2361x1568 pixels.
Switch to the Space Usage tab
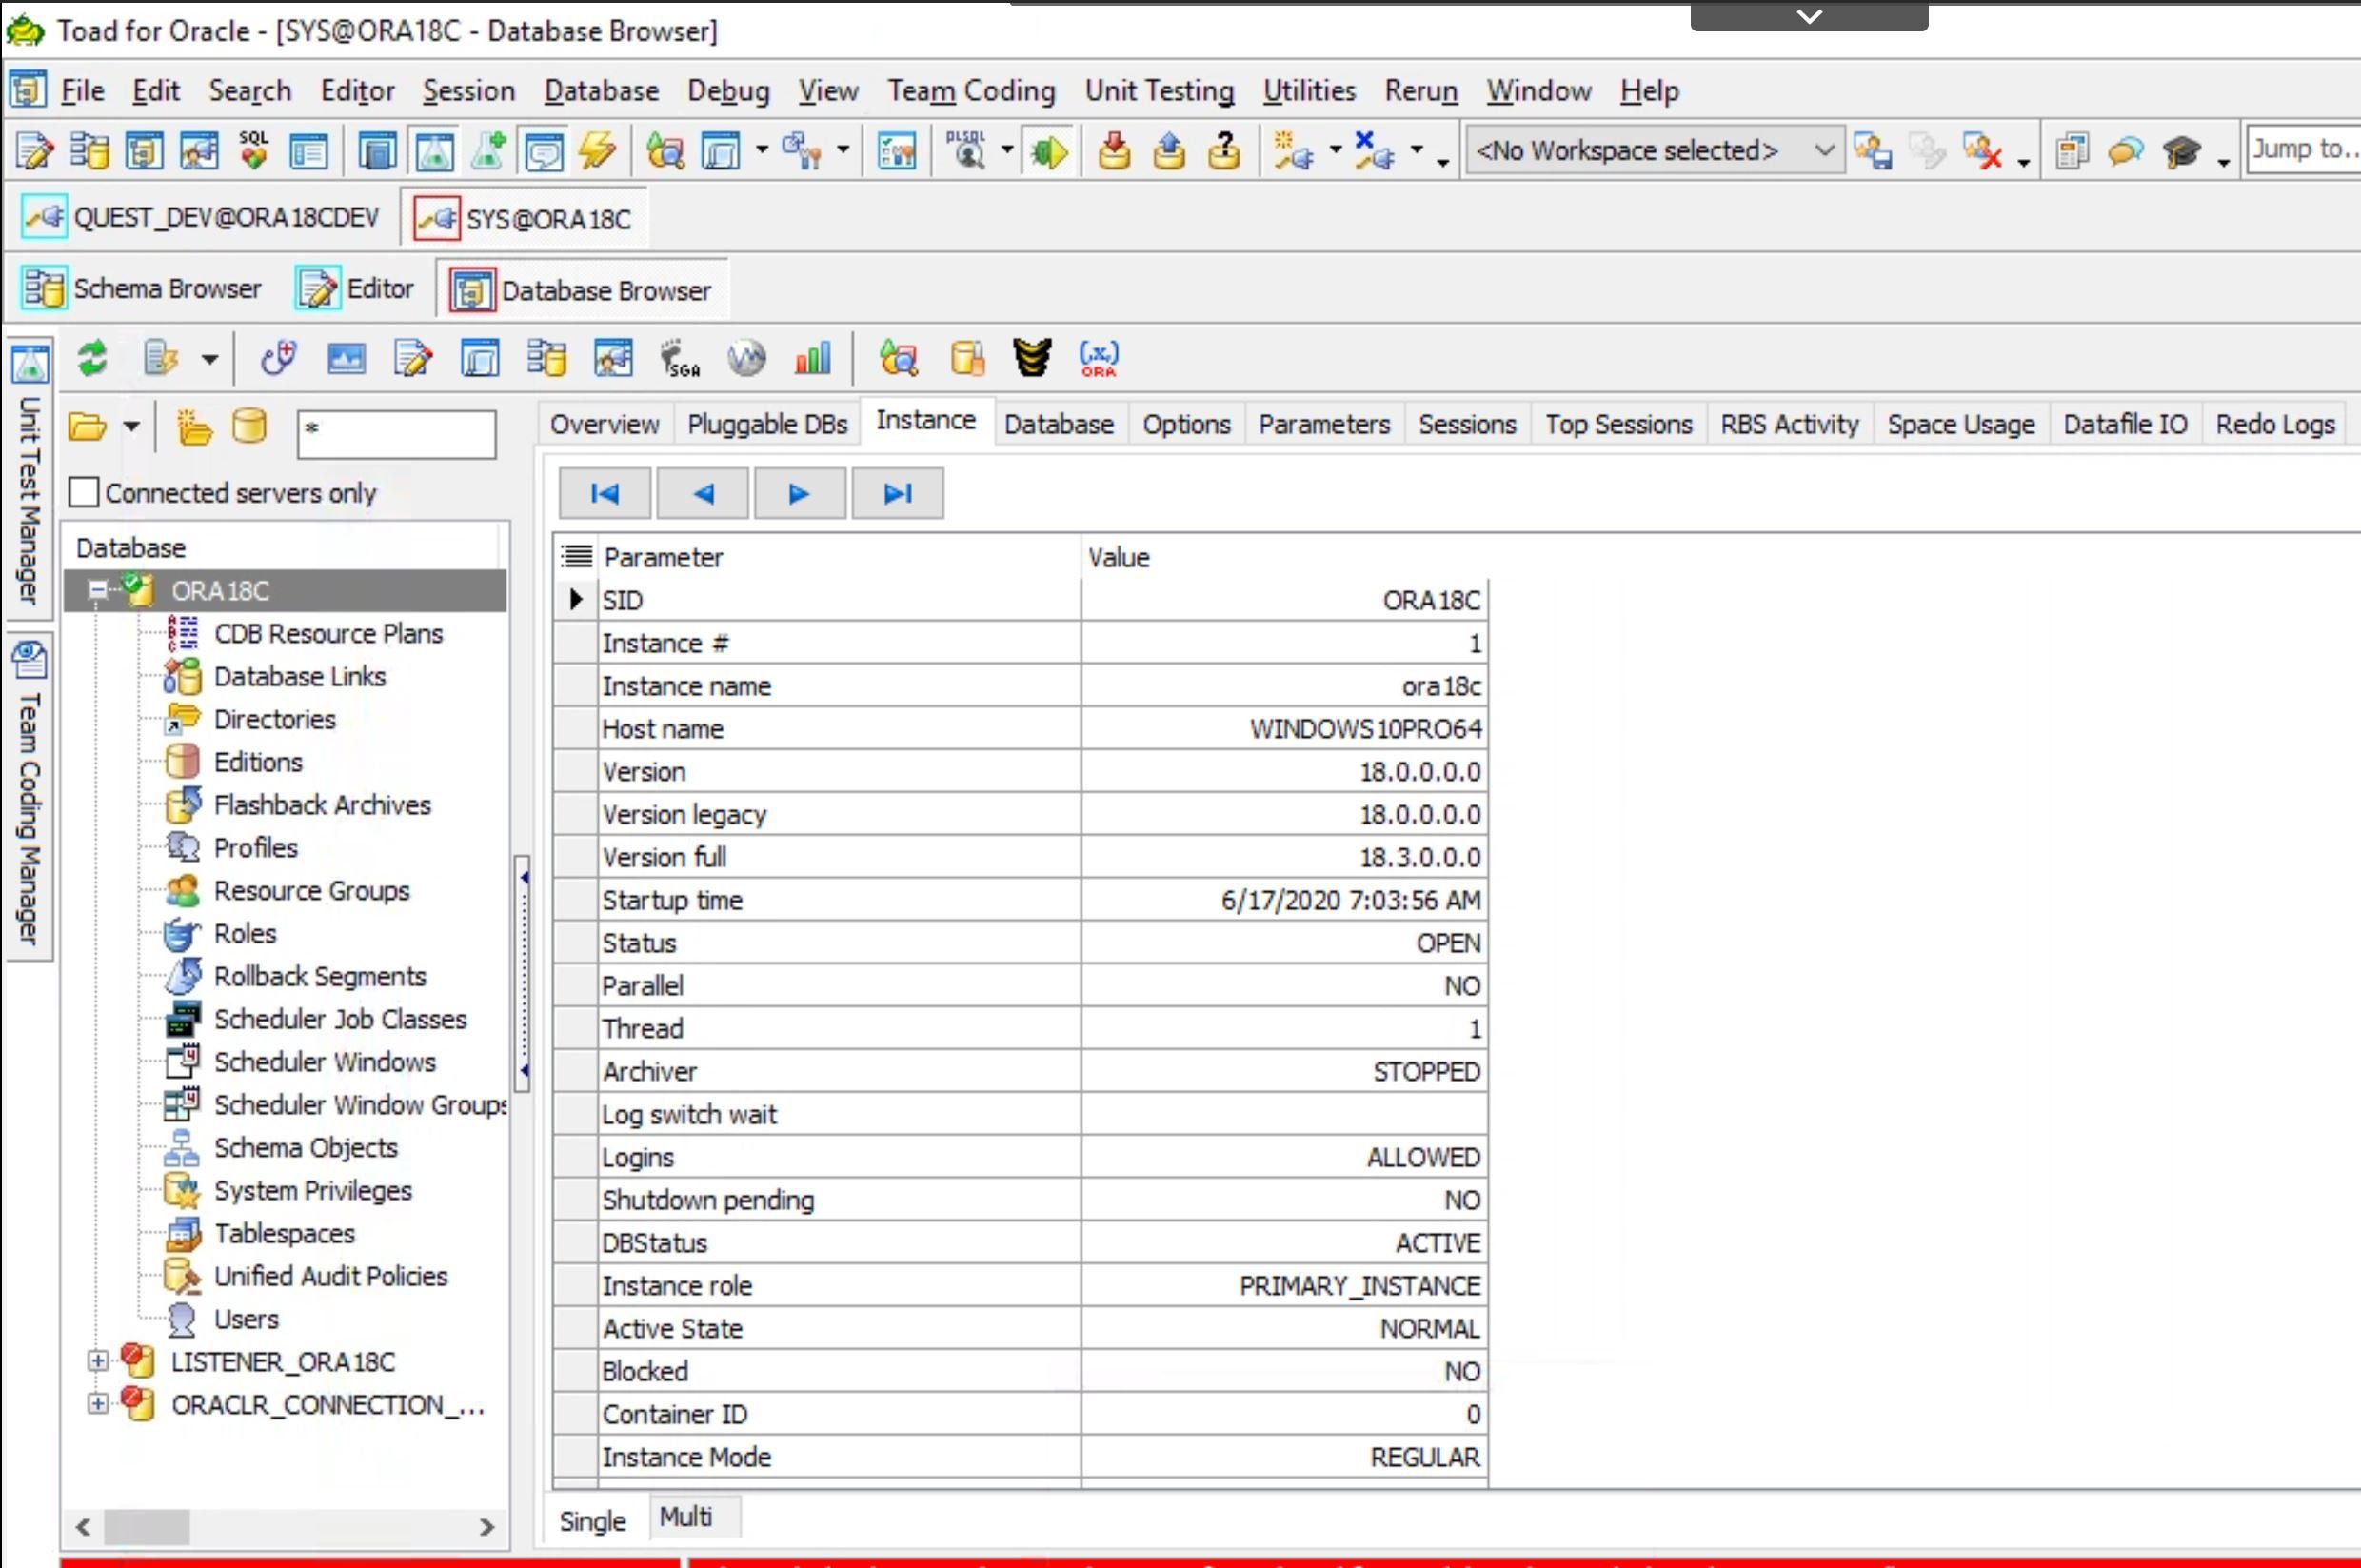(x=1960, y=424)
